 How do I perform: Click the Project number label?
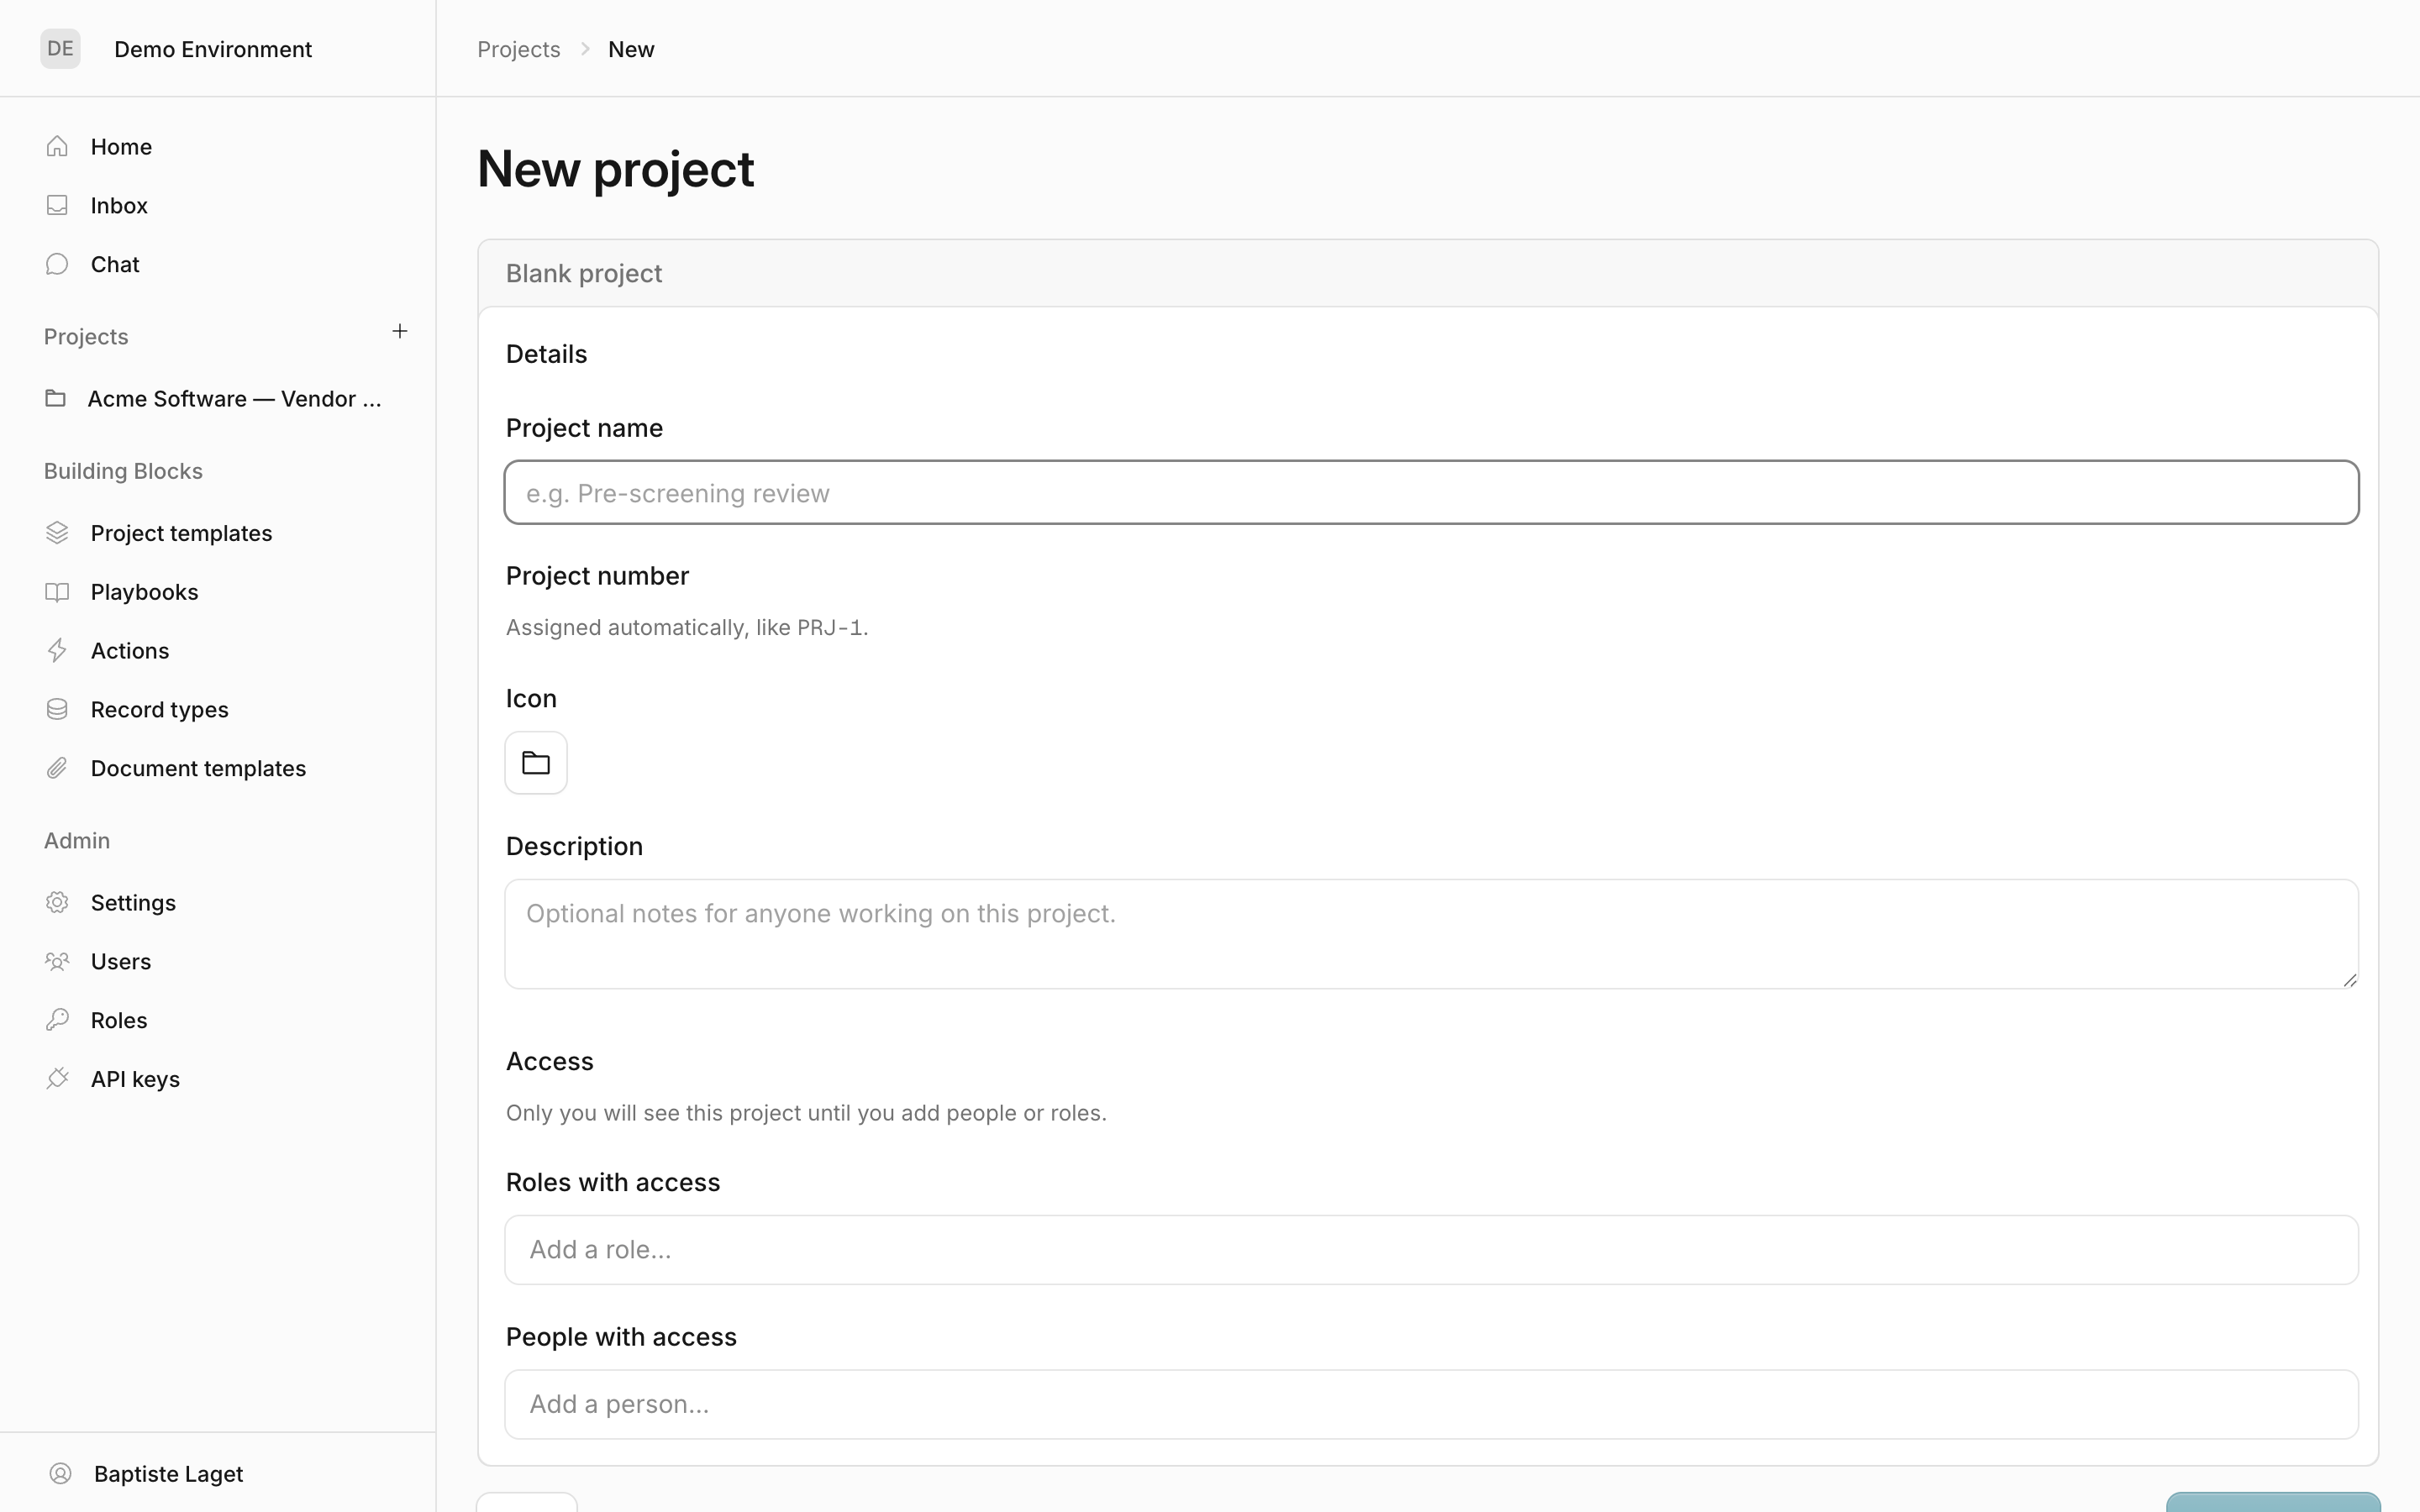597,576
